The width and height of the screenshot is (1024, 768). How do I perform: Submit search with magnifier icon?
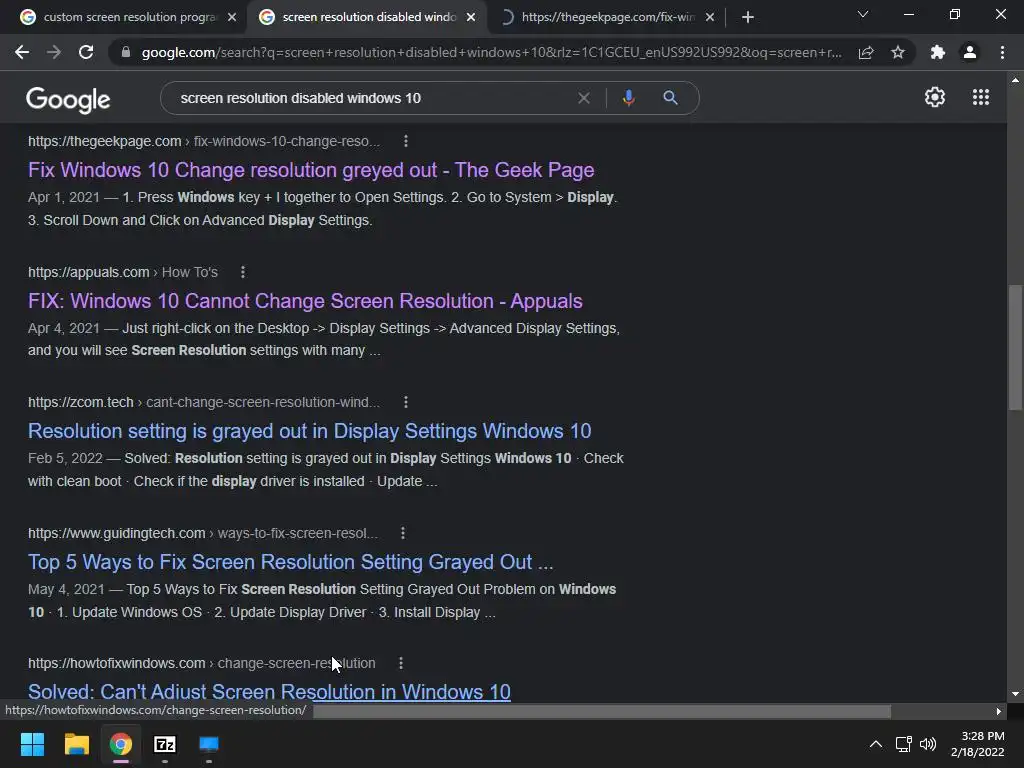point(670,98)
